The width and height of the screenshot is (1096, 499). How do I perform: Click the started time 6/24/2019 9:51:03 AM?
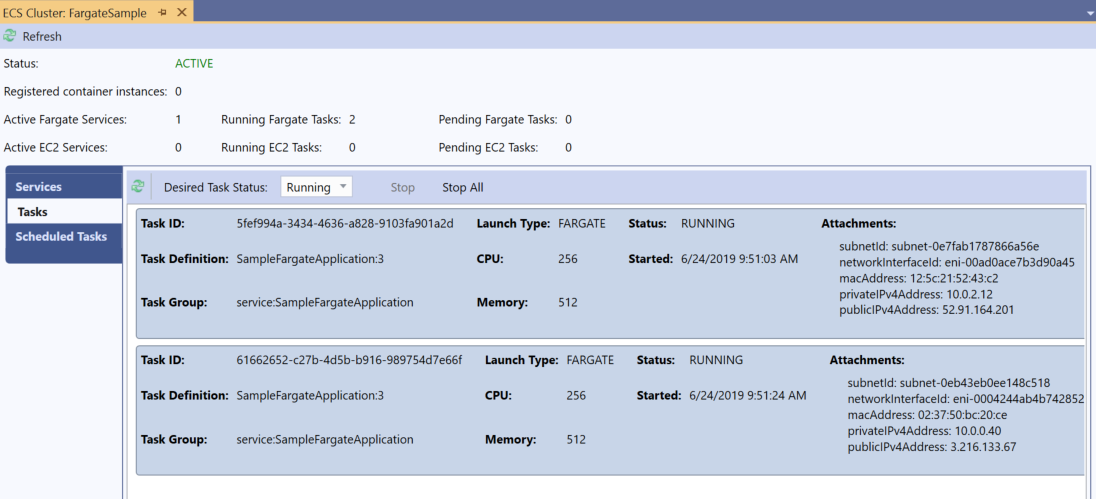pos(739,259)
